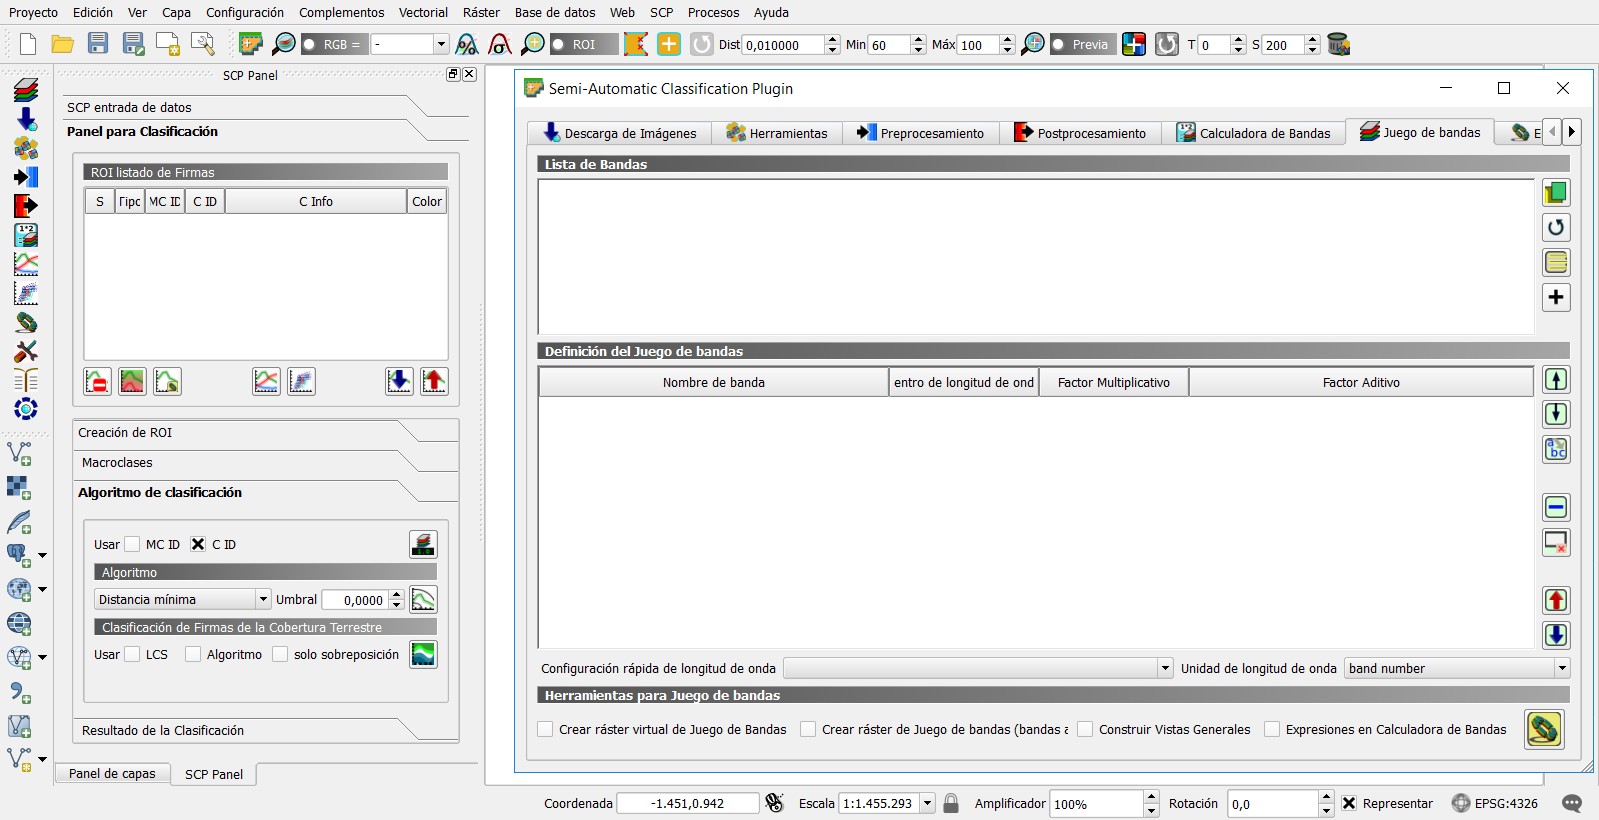Open download images icon in SCP sidebar

(26, 119)
